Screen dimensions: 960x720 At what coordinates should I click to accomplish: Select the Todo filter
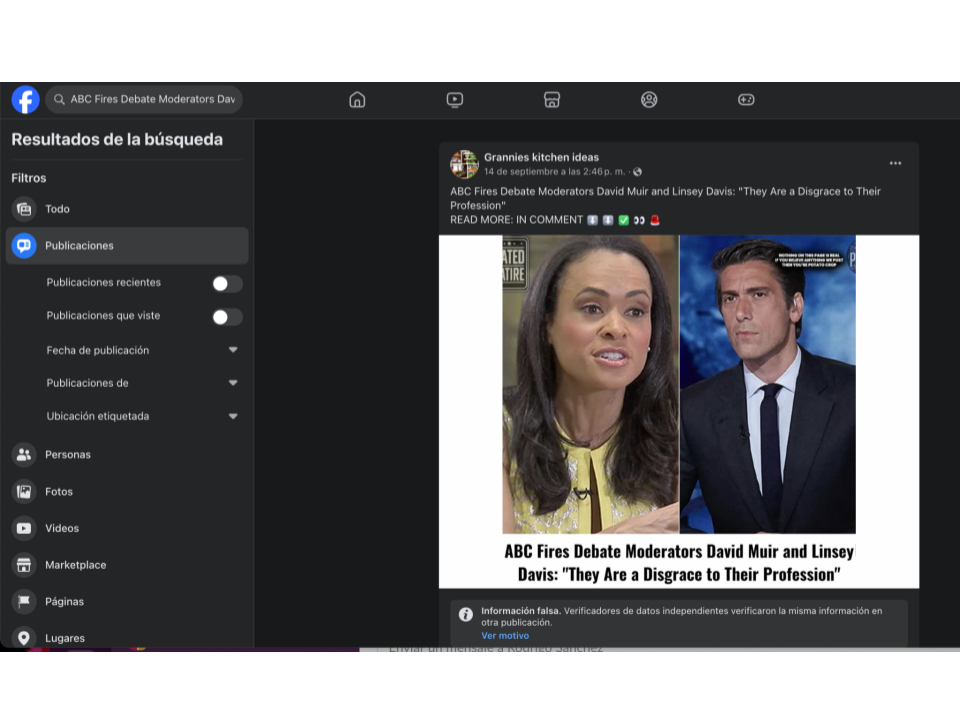tap(127, 209)
